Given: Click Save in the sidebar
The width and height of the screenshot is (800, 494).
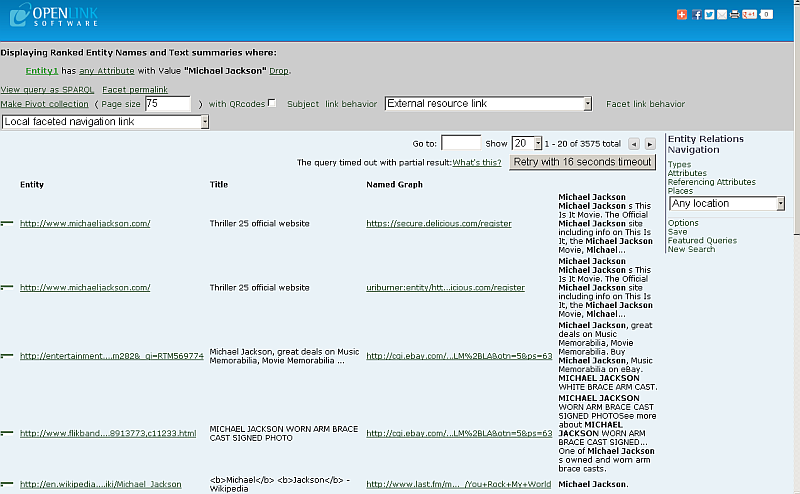Looking at the screenshot, I should pyautogui.click(x=677, y=232).
